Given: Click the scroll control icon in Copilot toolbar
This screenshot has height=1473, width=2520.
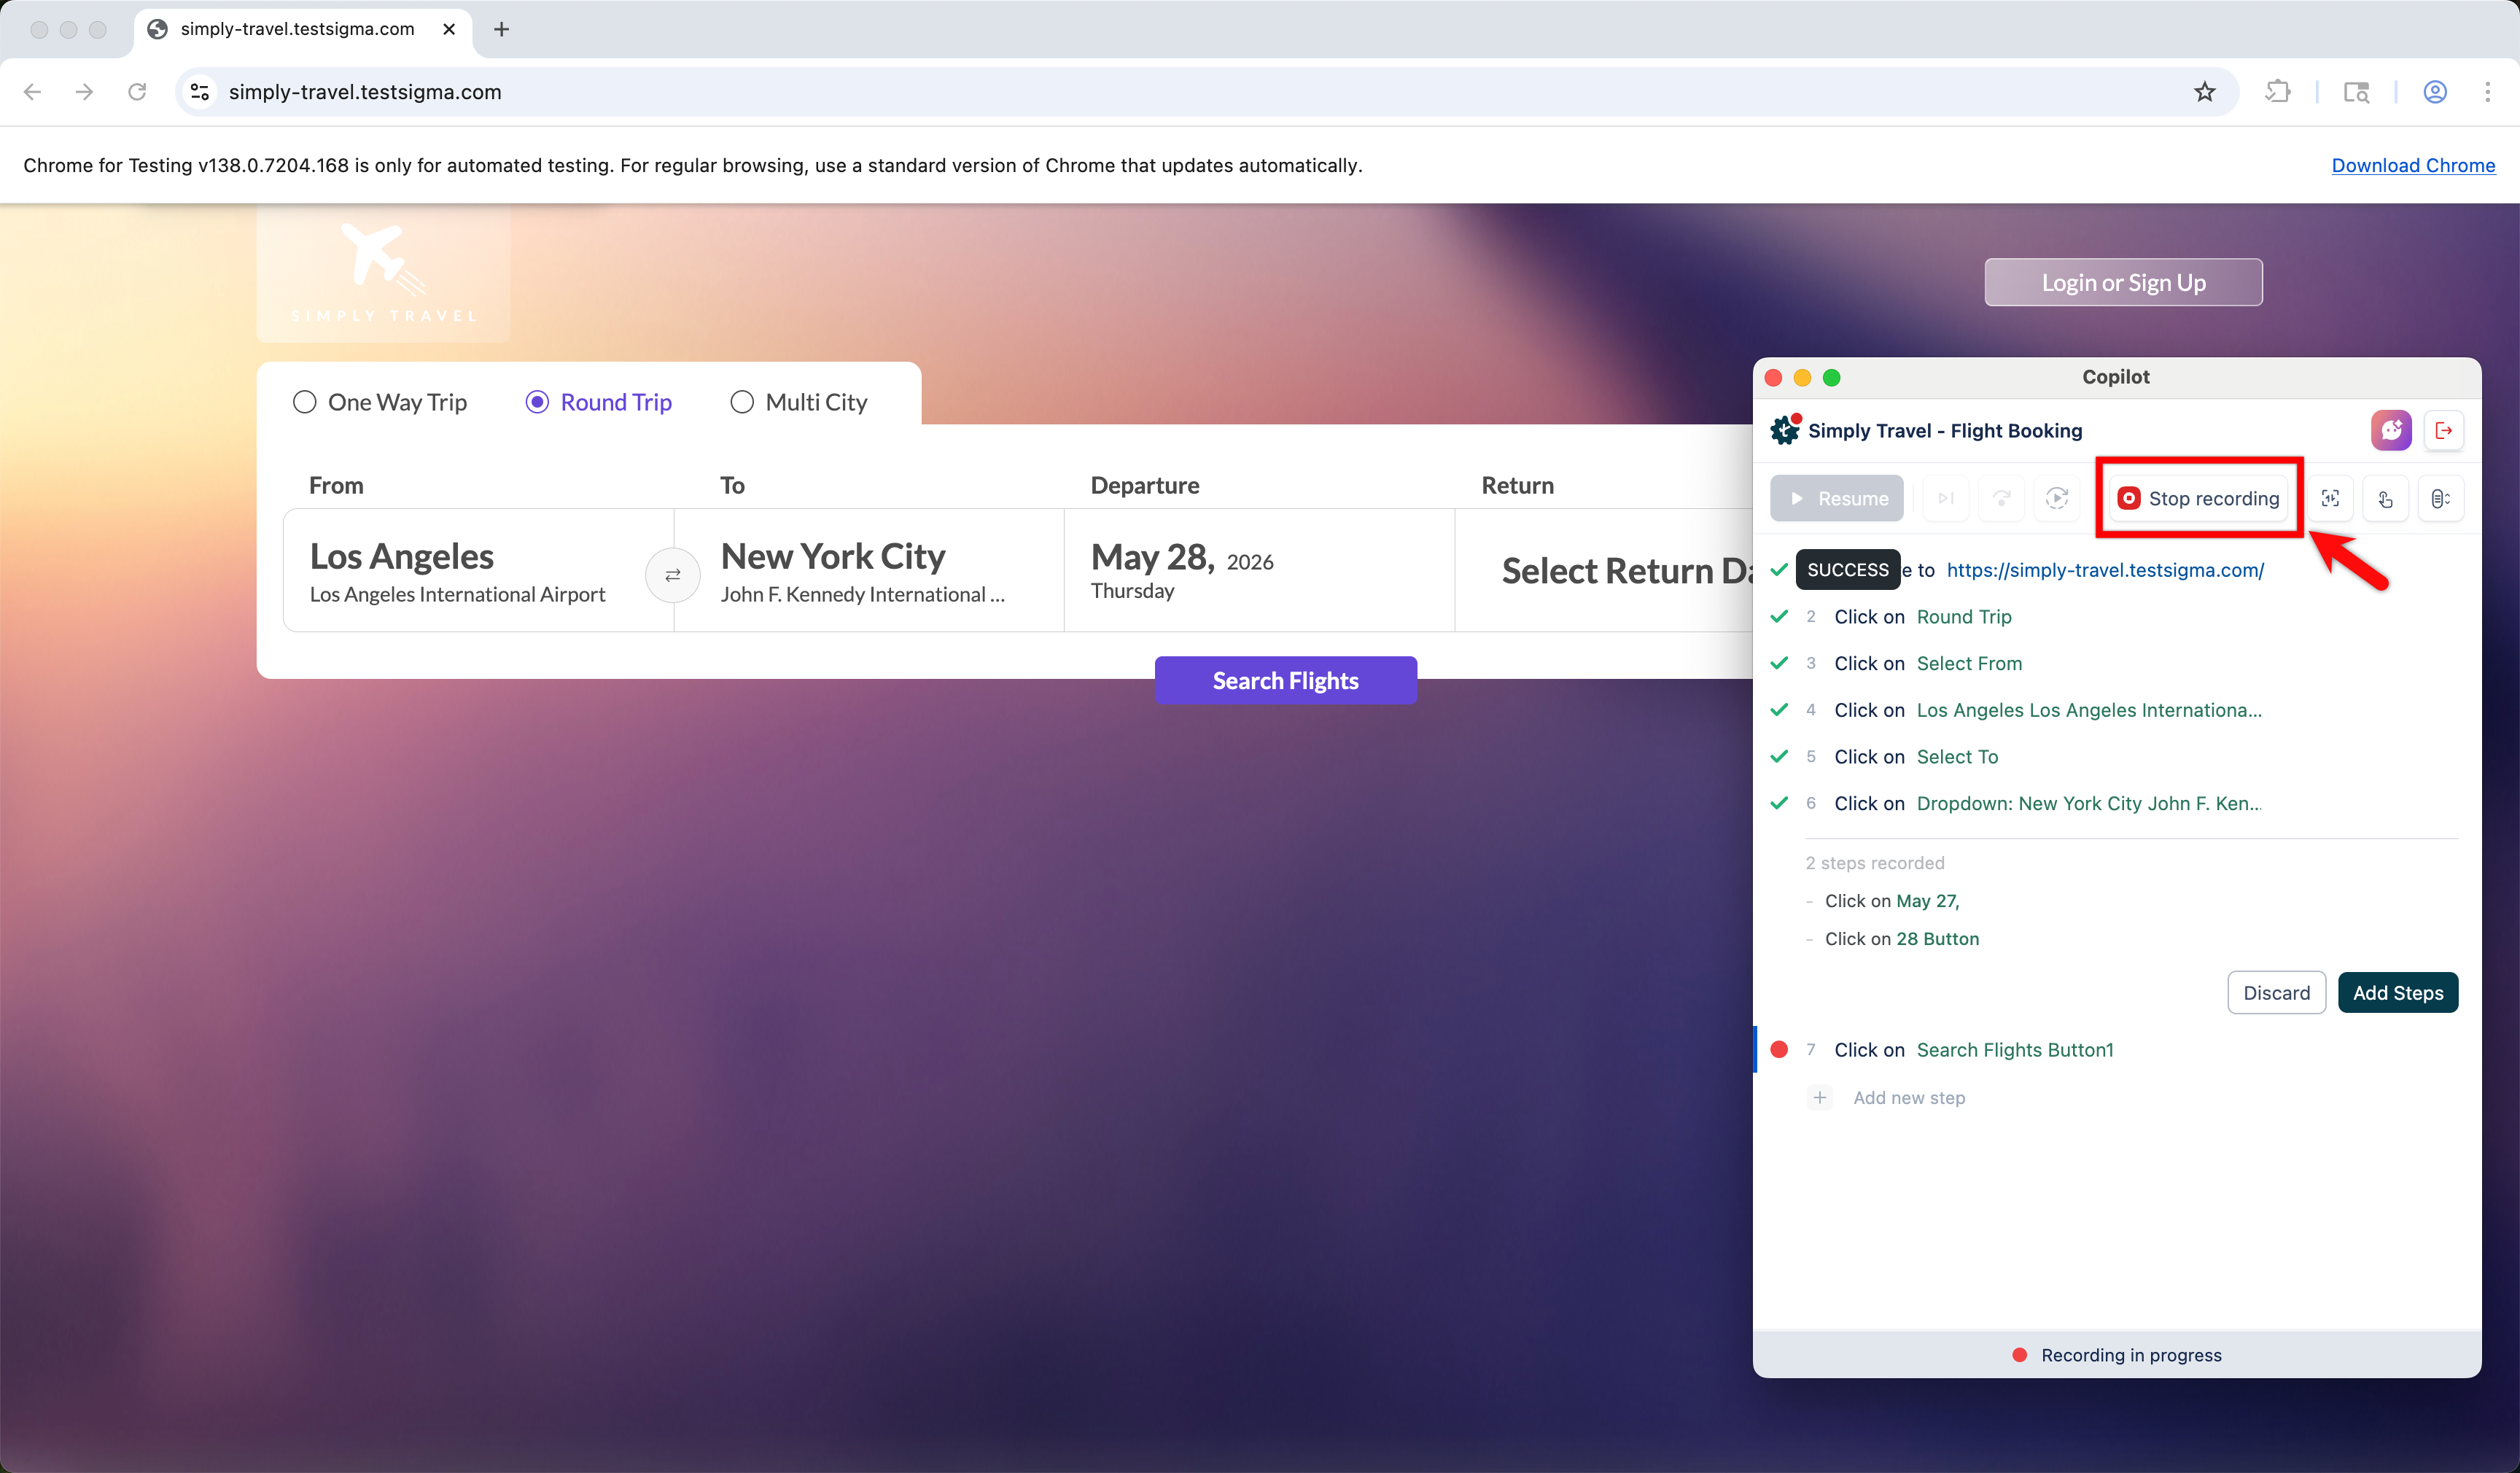Looking at the screenshot, I should (2441, 498).
